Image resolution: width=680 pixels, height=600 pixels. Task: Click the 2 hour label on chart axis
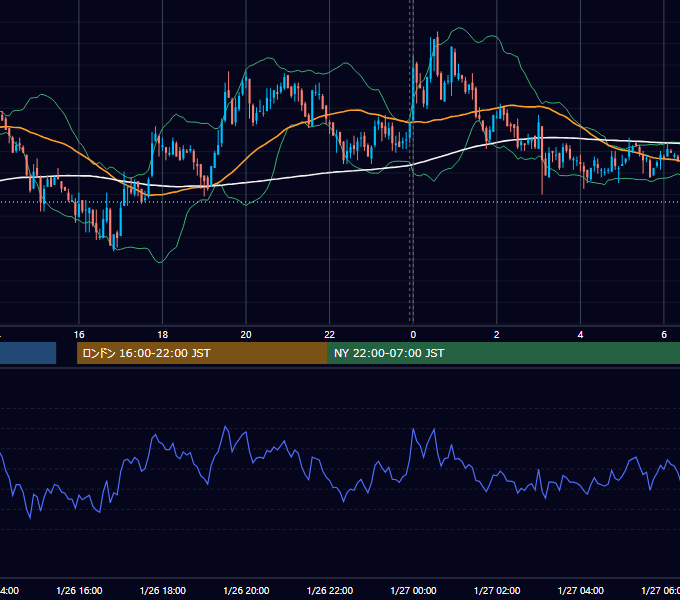(497, 335)
